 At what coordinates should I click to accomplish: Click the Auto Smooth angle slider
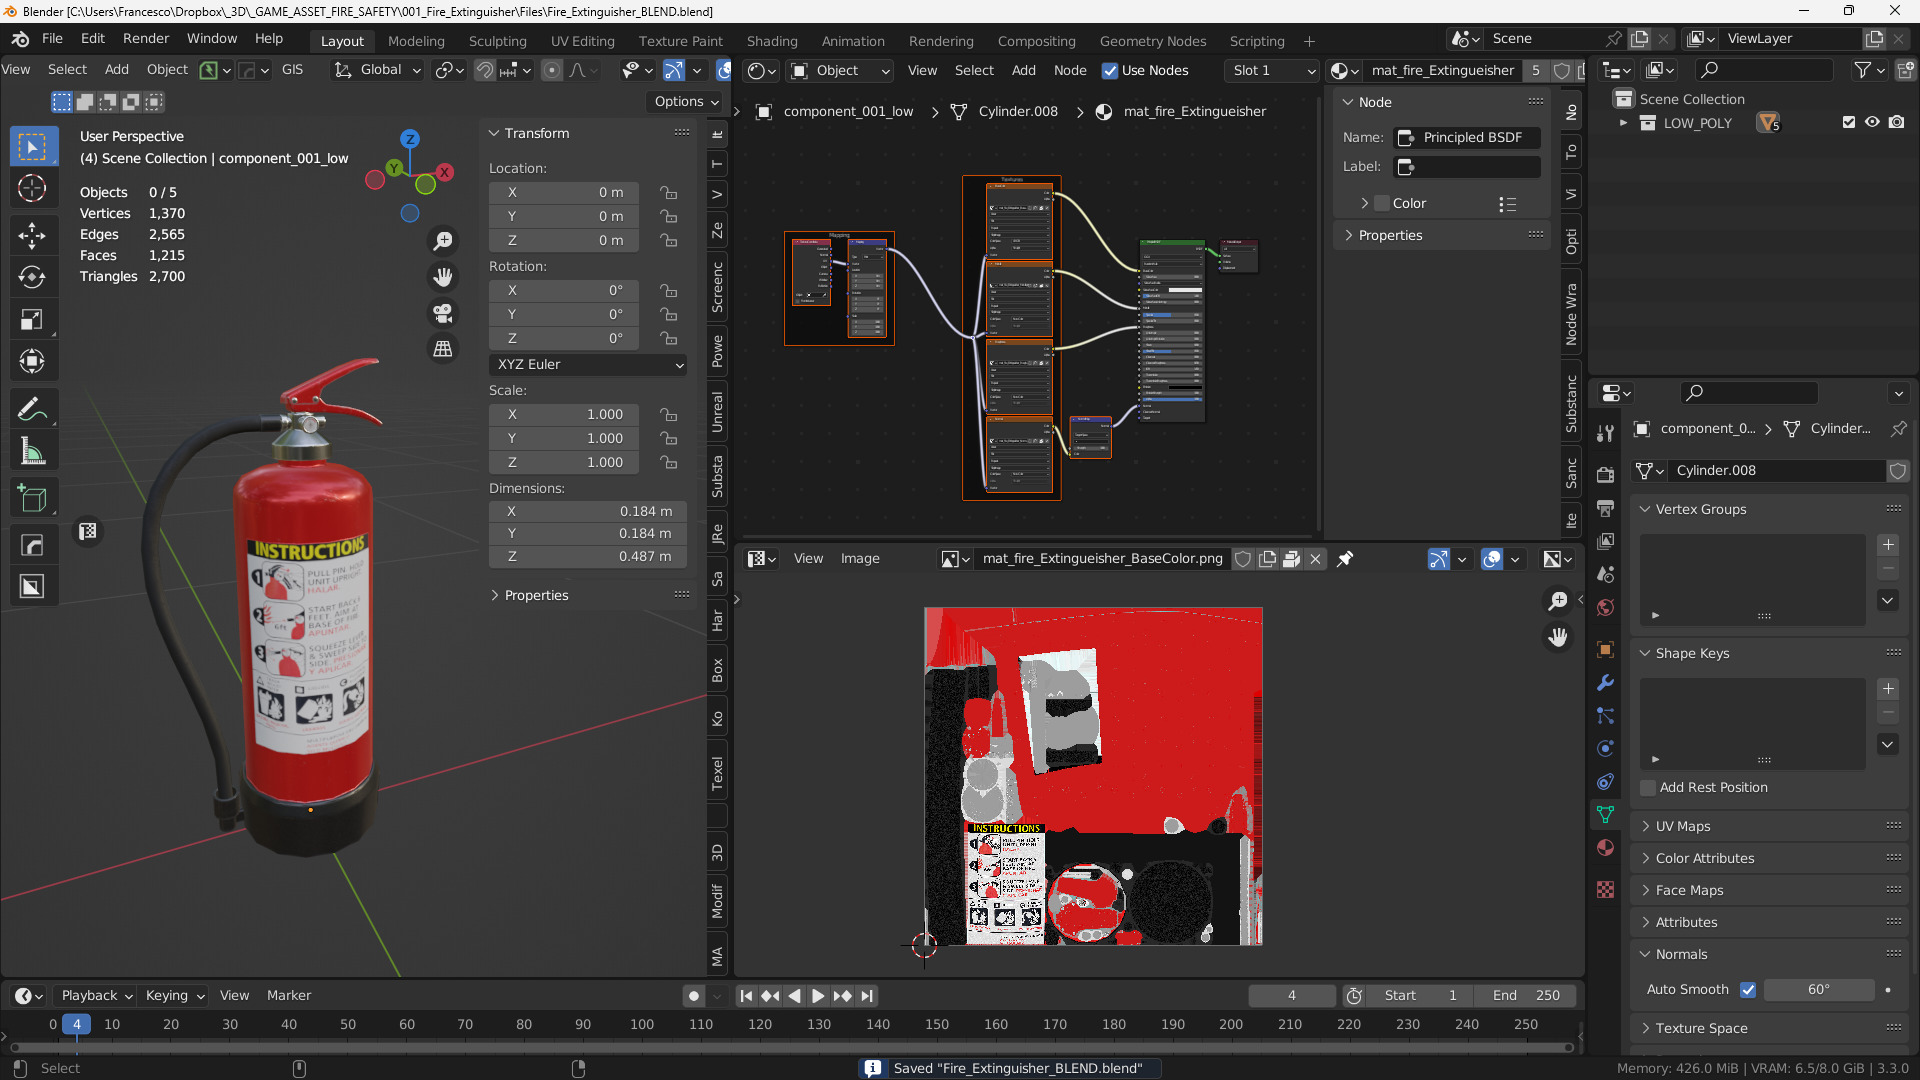pyautogui.click(x=1818, y=990)
